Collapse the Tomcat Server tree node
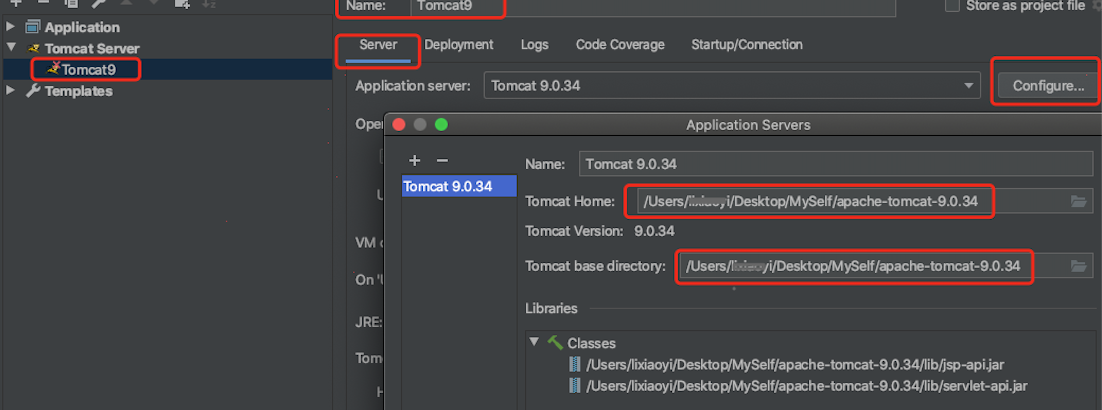Image resolution: width=1102 pixels, height=410 pixels. [x=11, y=48]
